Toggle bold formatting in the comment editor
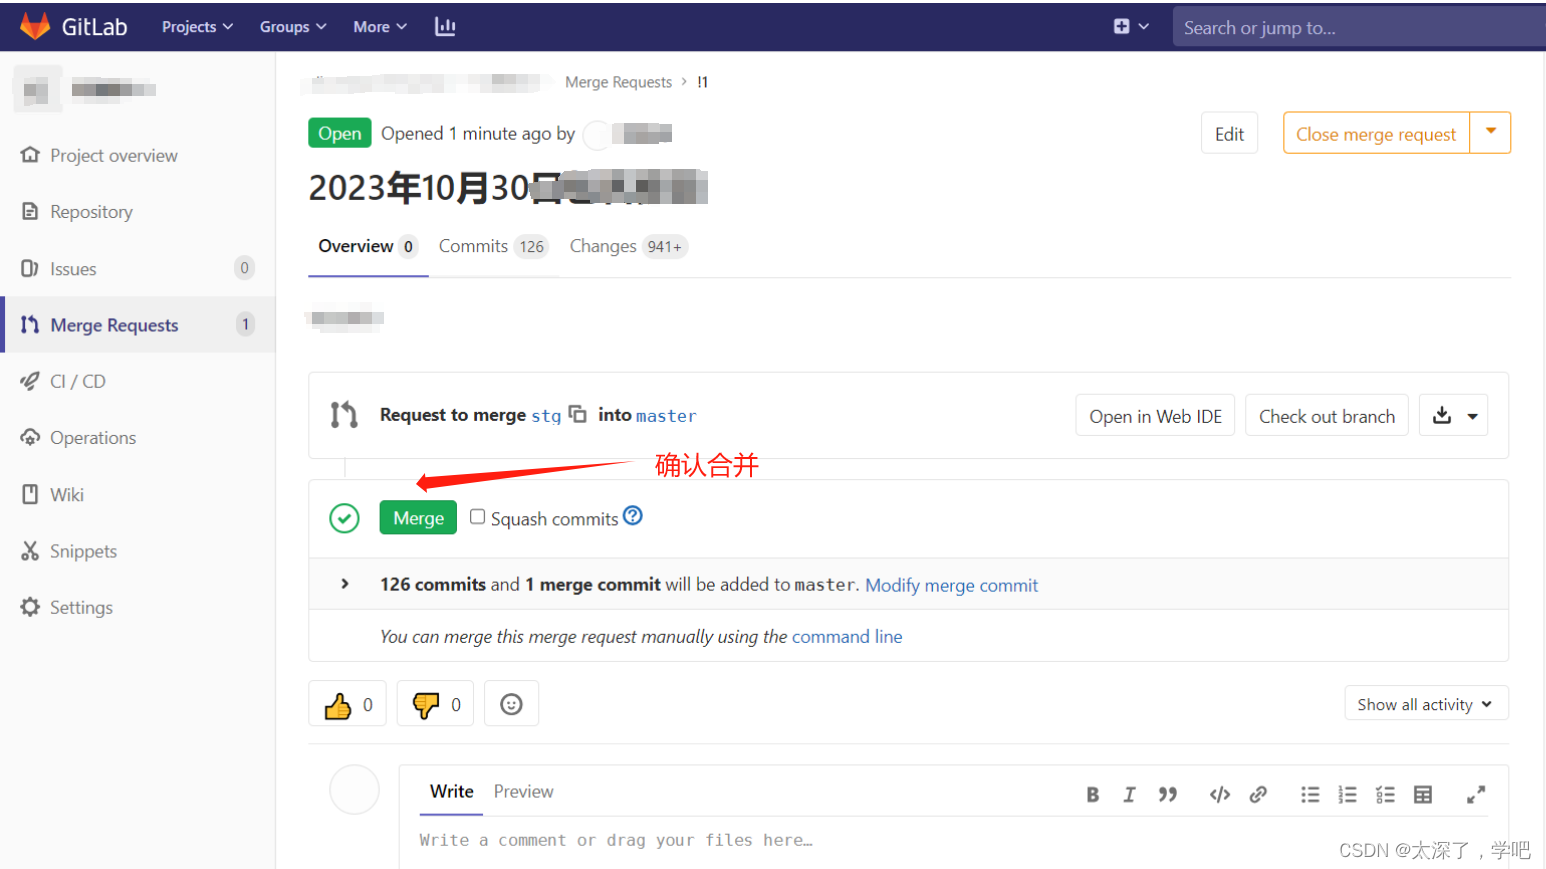Screen dimensions: 1546x869 (x=1092, y=794)
